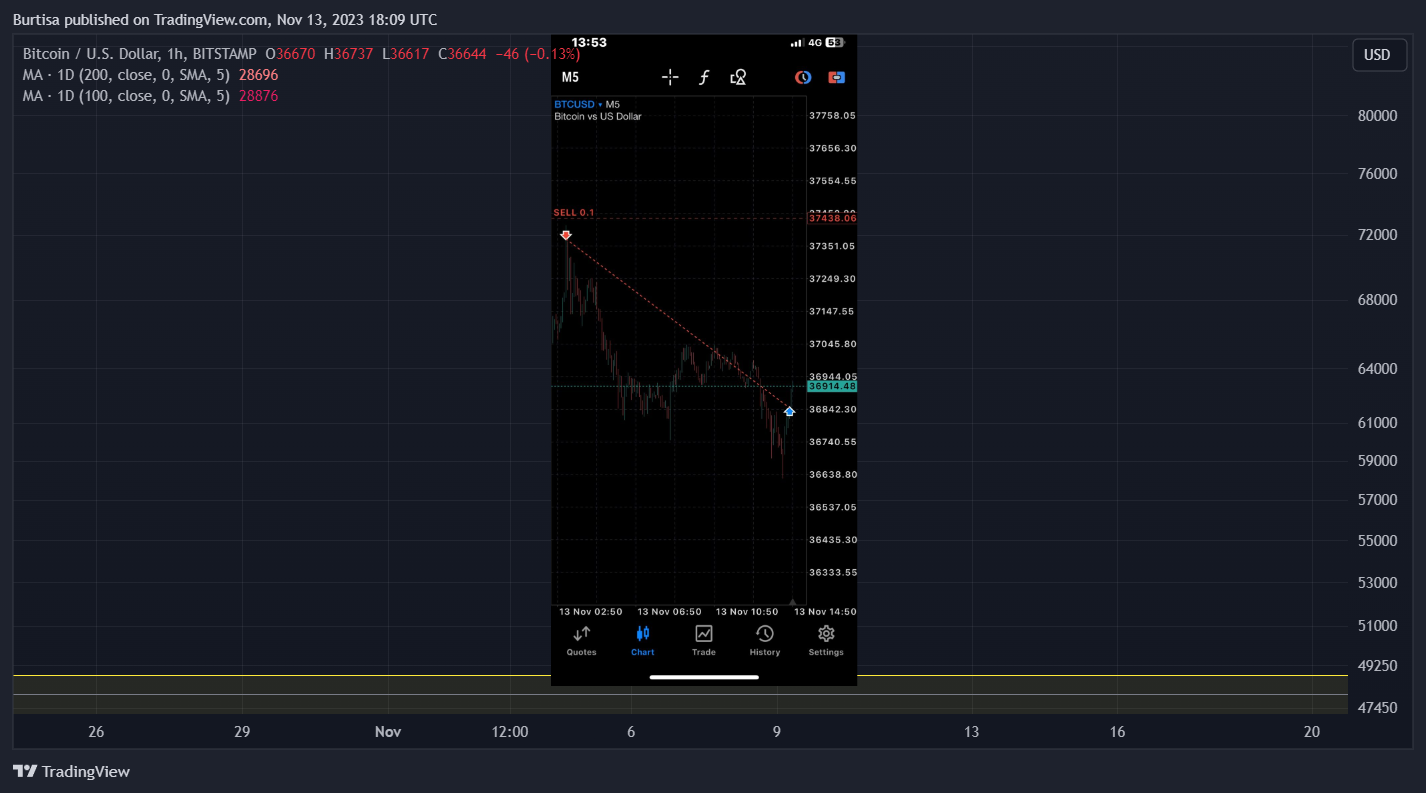Click the Burtisa published header text
1426x793 pixels.
[x=224, y=20]
